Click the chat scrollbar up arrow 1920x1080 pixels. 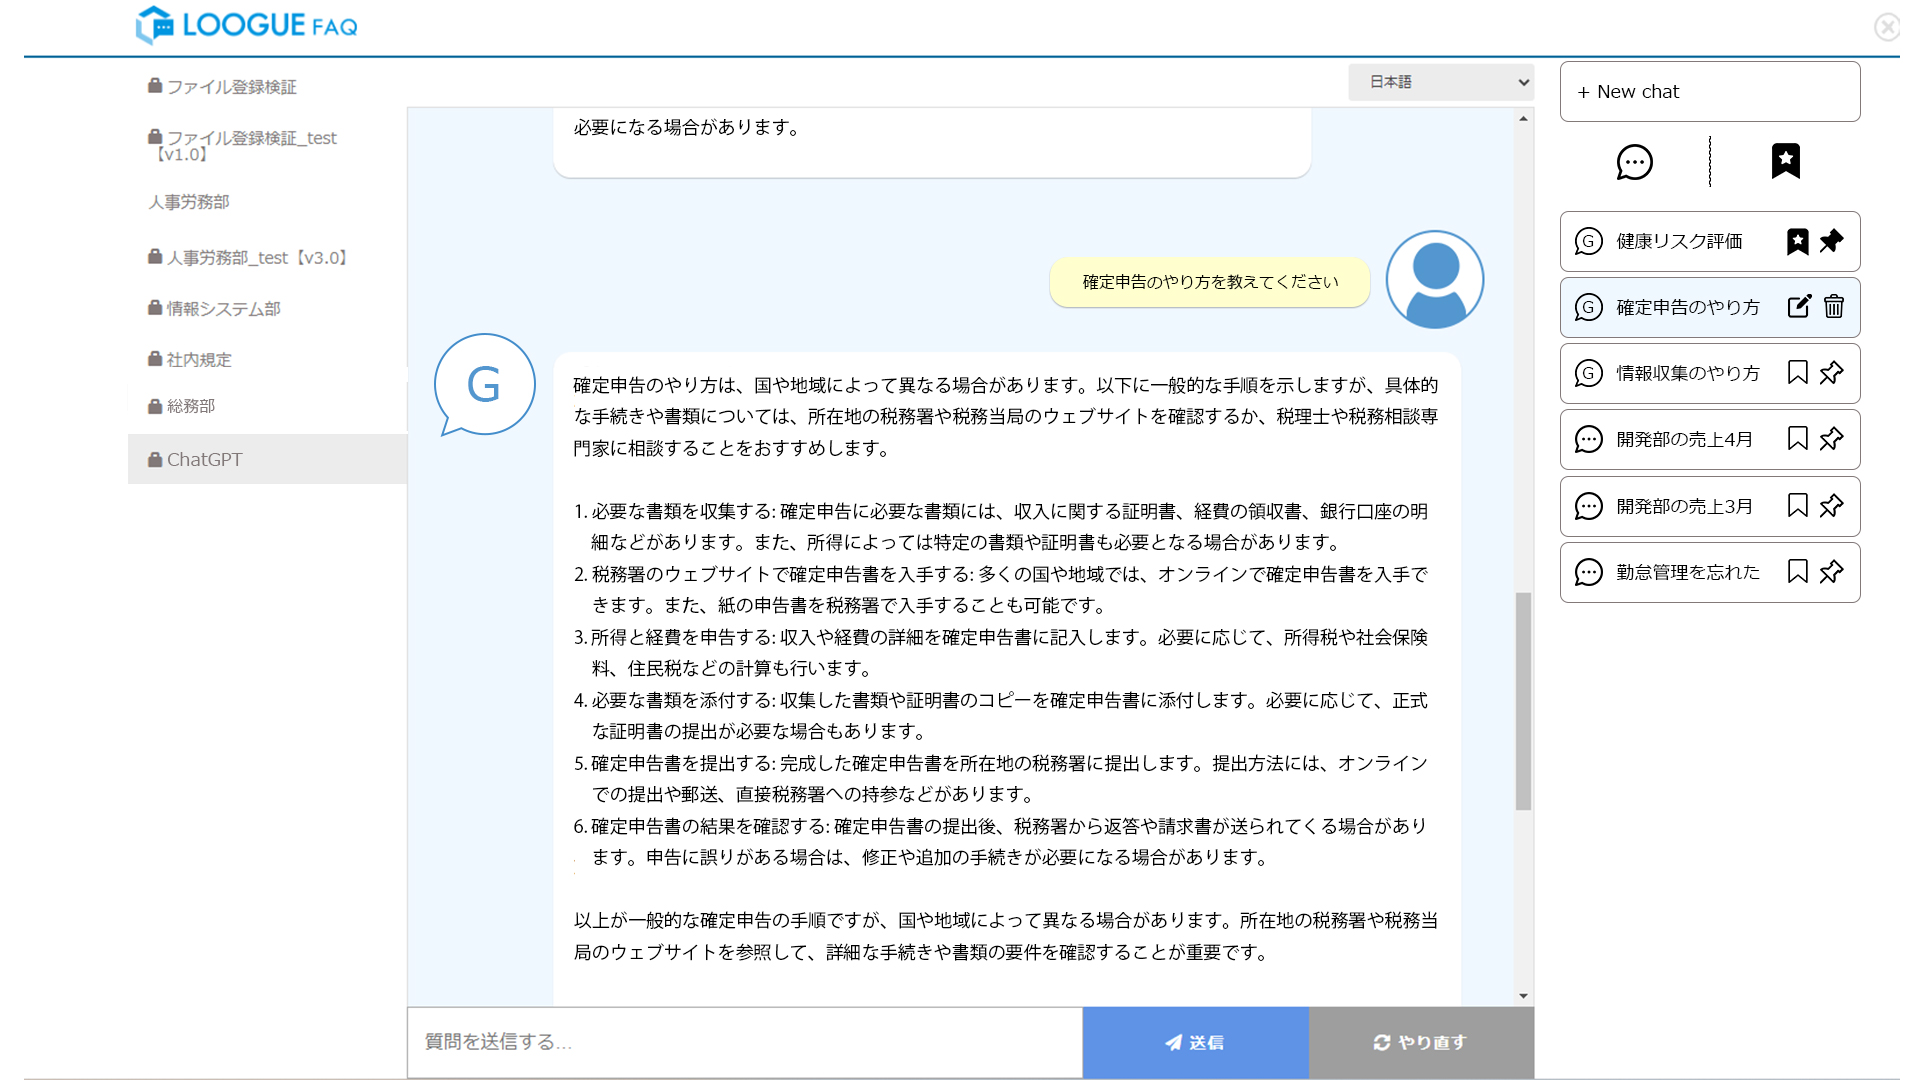[1523, 119]
